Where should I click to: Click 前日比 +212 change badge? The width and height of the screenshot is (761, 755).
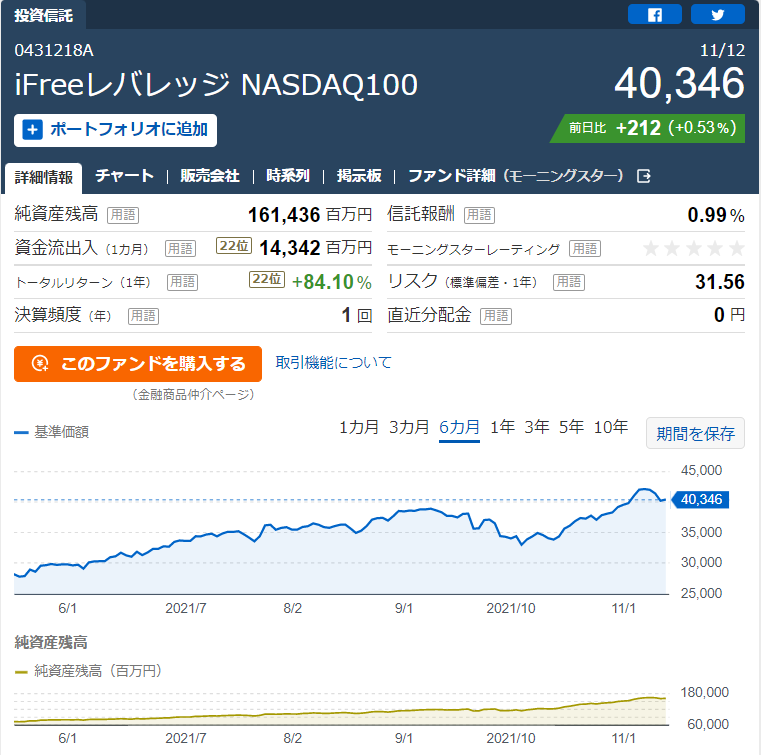[649, 128]
